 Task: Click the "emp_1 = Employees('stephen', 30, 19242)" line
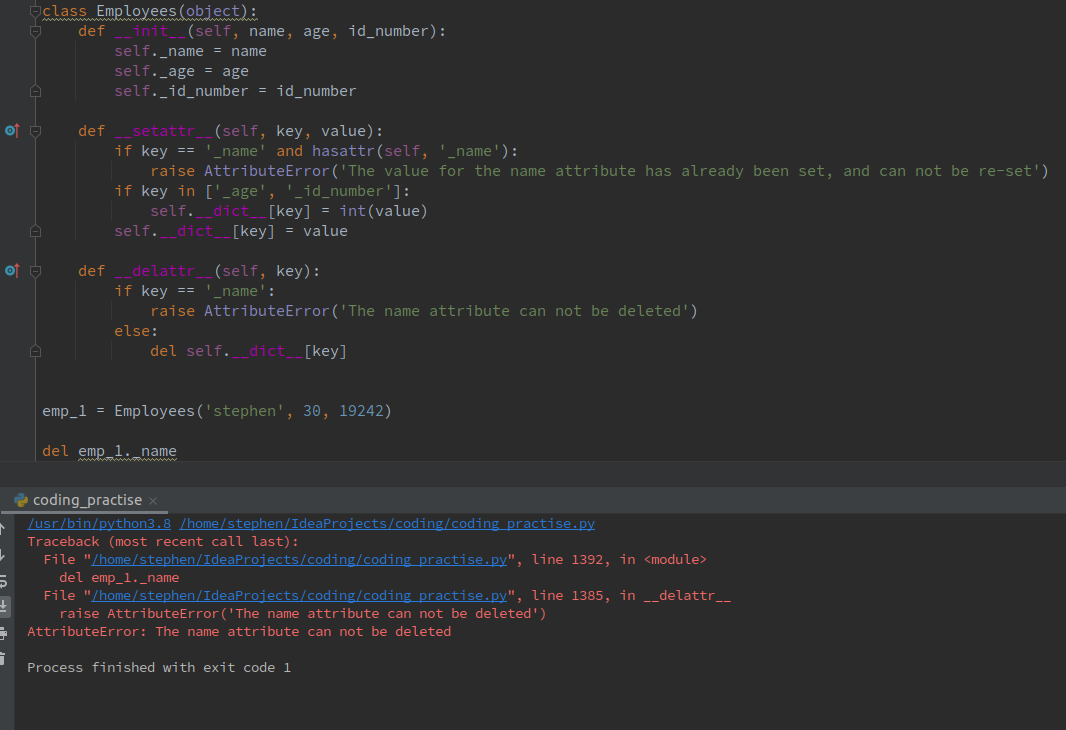click(217, 411)
